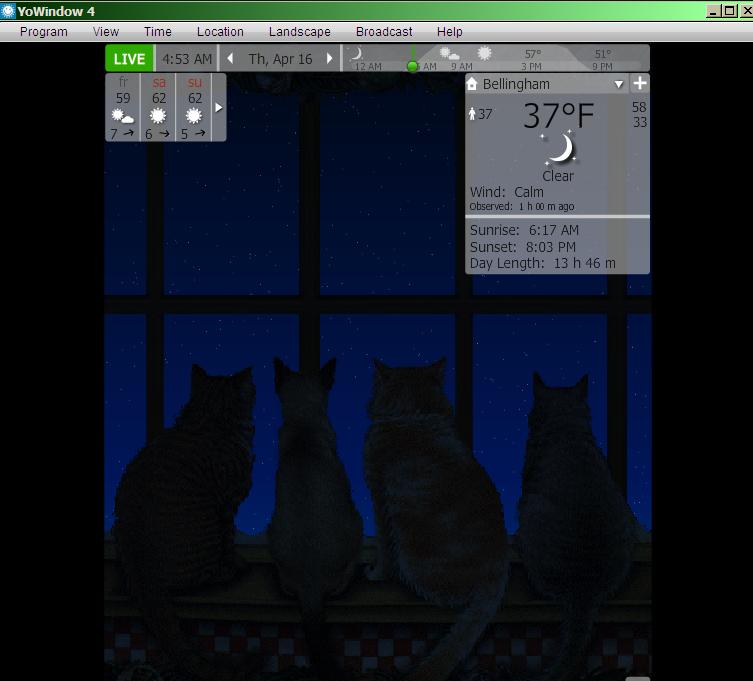Click Friday partly cloudy weather icon
Viewport: 753px width, 681px height.
122,116
